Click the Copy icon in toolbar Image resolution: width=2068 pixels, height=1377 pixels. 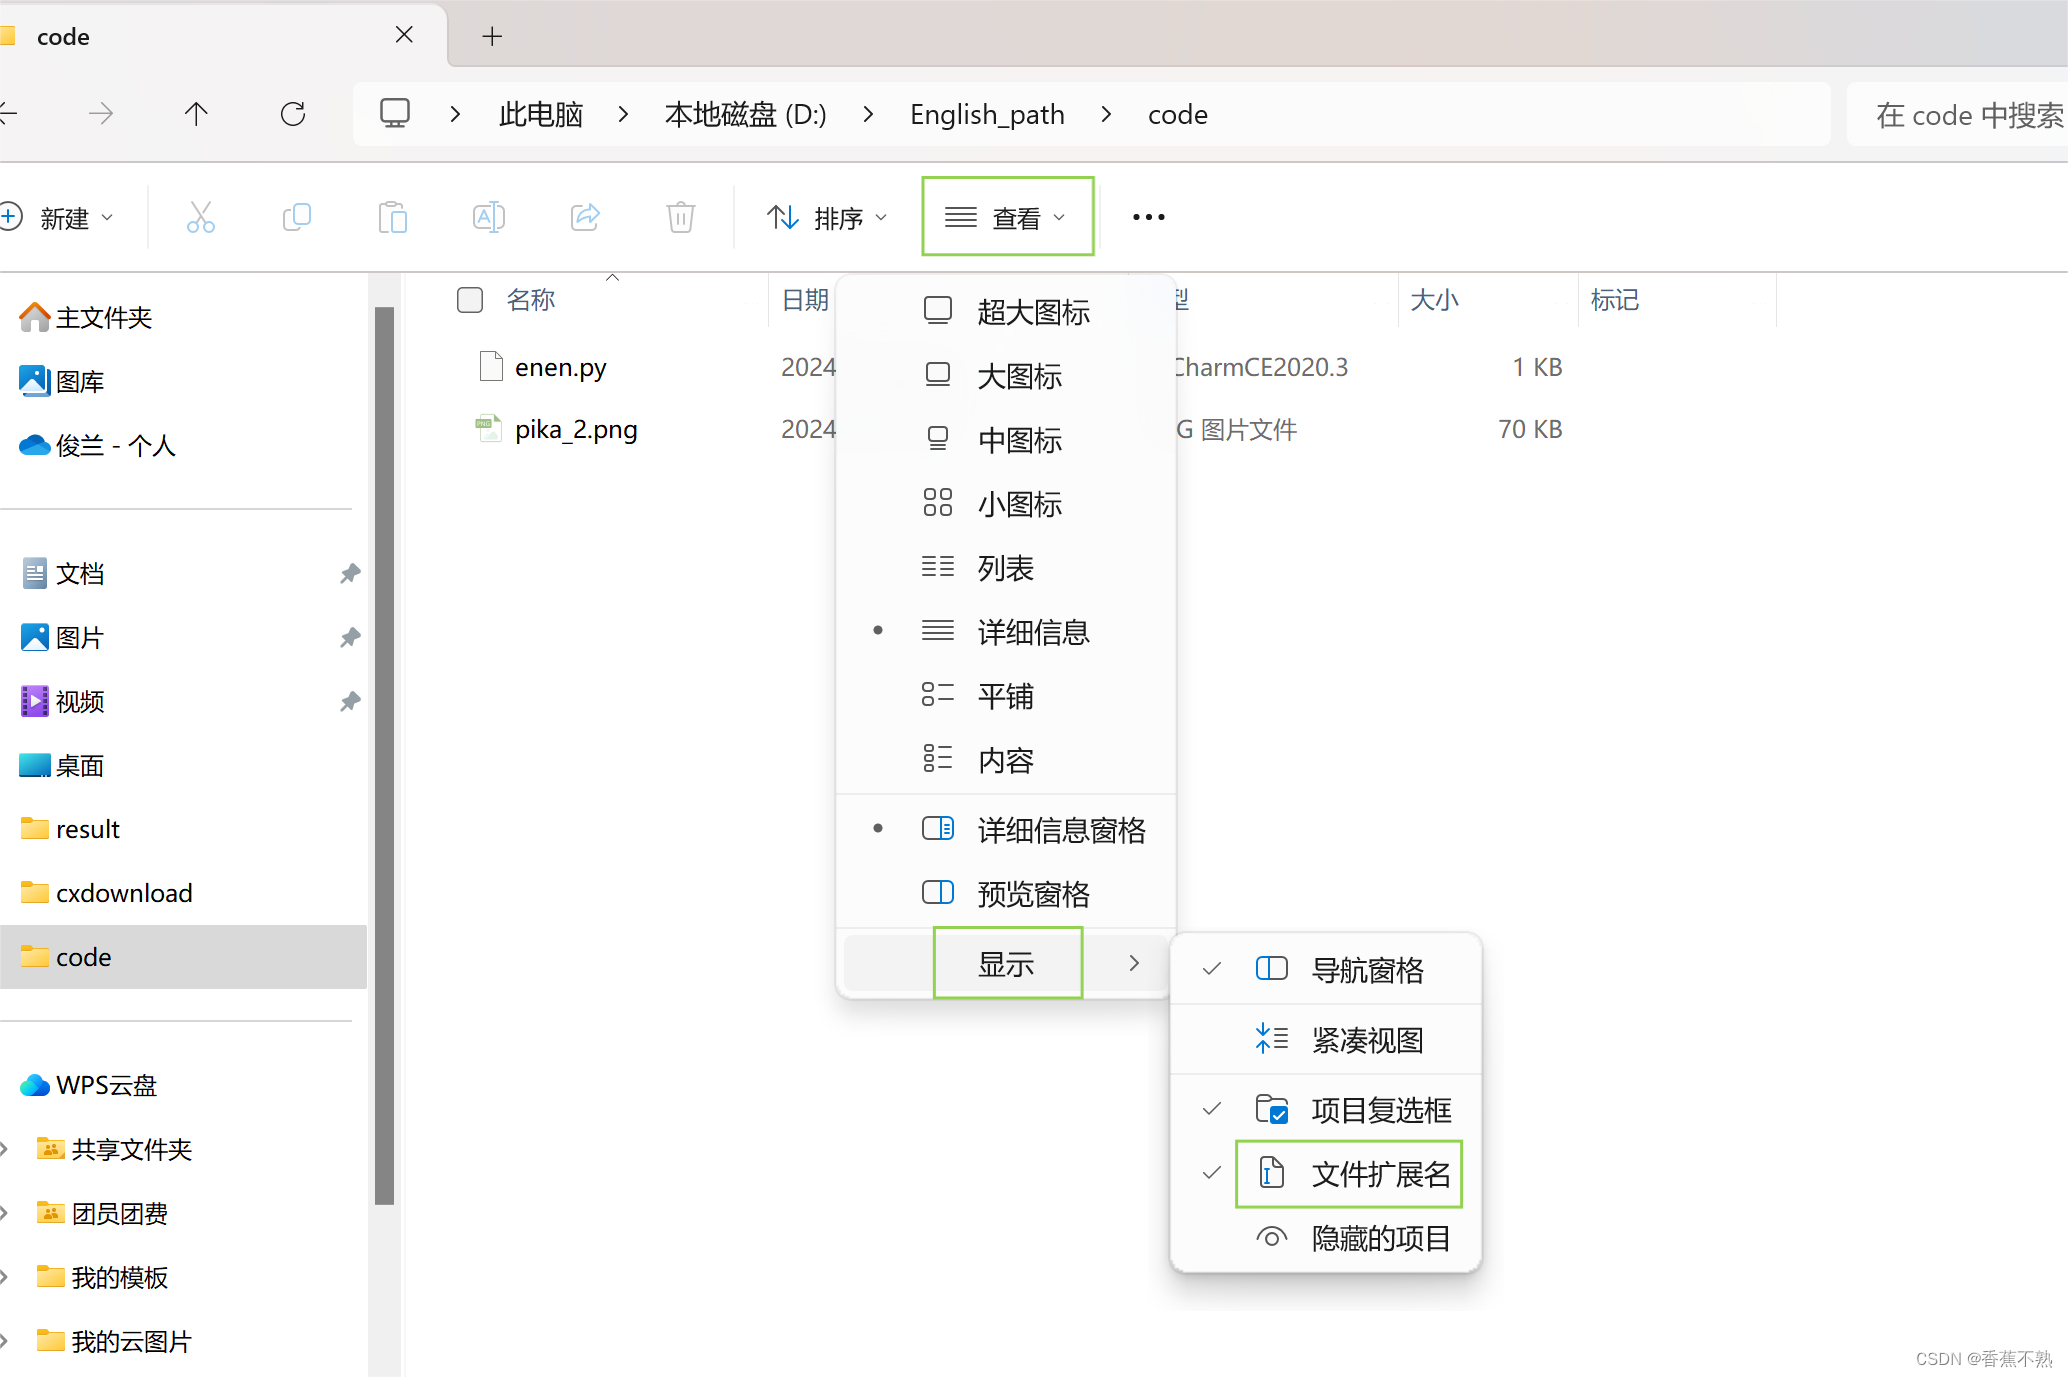pos(297,217)
